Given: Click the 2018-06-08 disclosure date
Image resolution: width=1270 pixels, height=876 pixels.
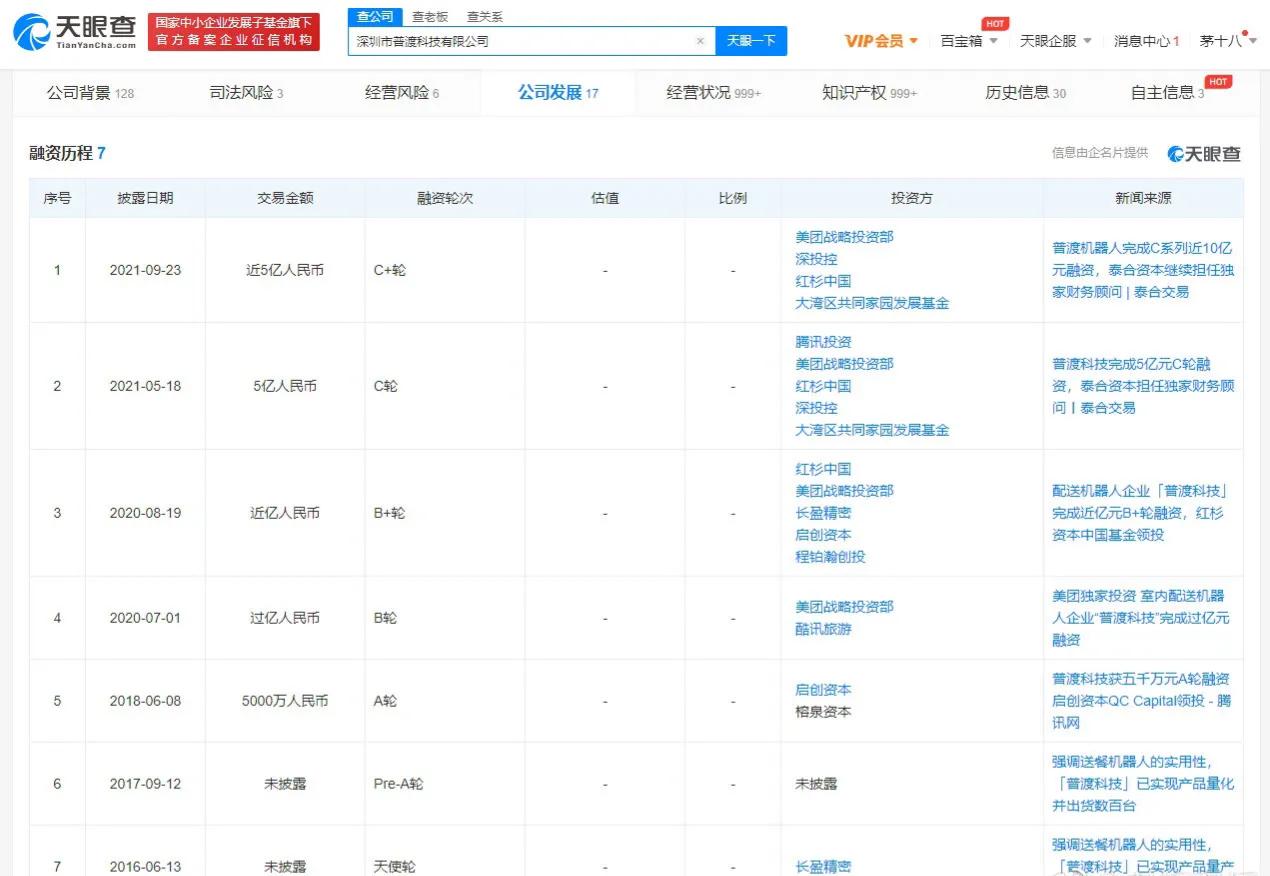Looking at the screenshot, I should (x=146, y=701).
